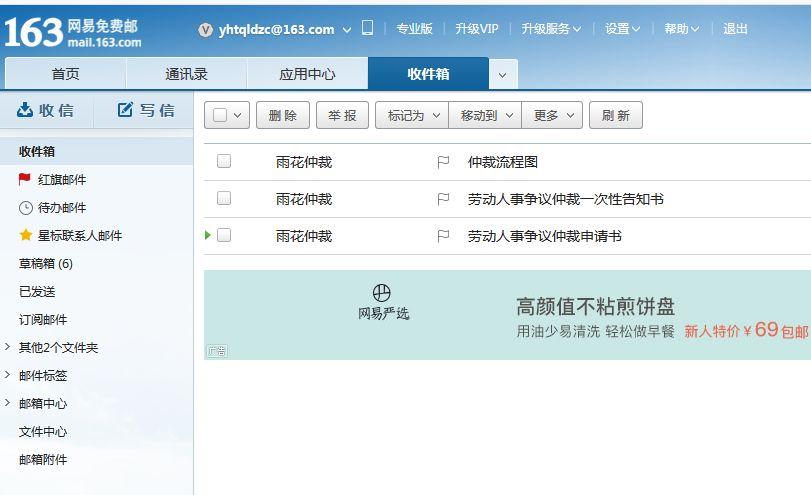Click sender 雨花仲裁 of 一次性告知书 email
The width and height of the screenshot is (811, 495).
tap(304, 199)
